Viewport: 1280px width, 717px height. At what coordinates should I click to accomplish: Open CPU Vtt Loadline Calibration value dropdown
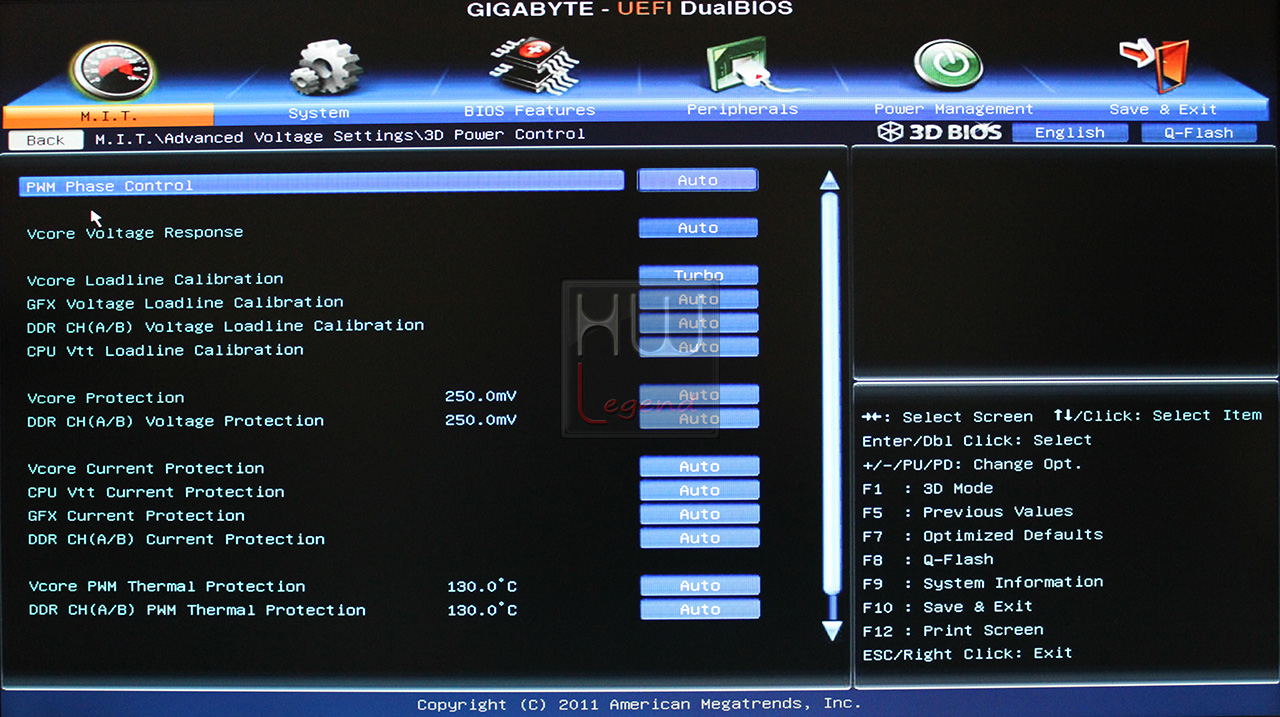click(x=698, y=347)
